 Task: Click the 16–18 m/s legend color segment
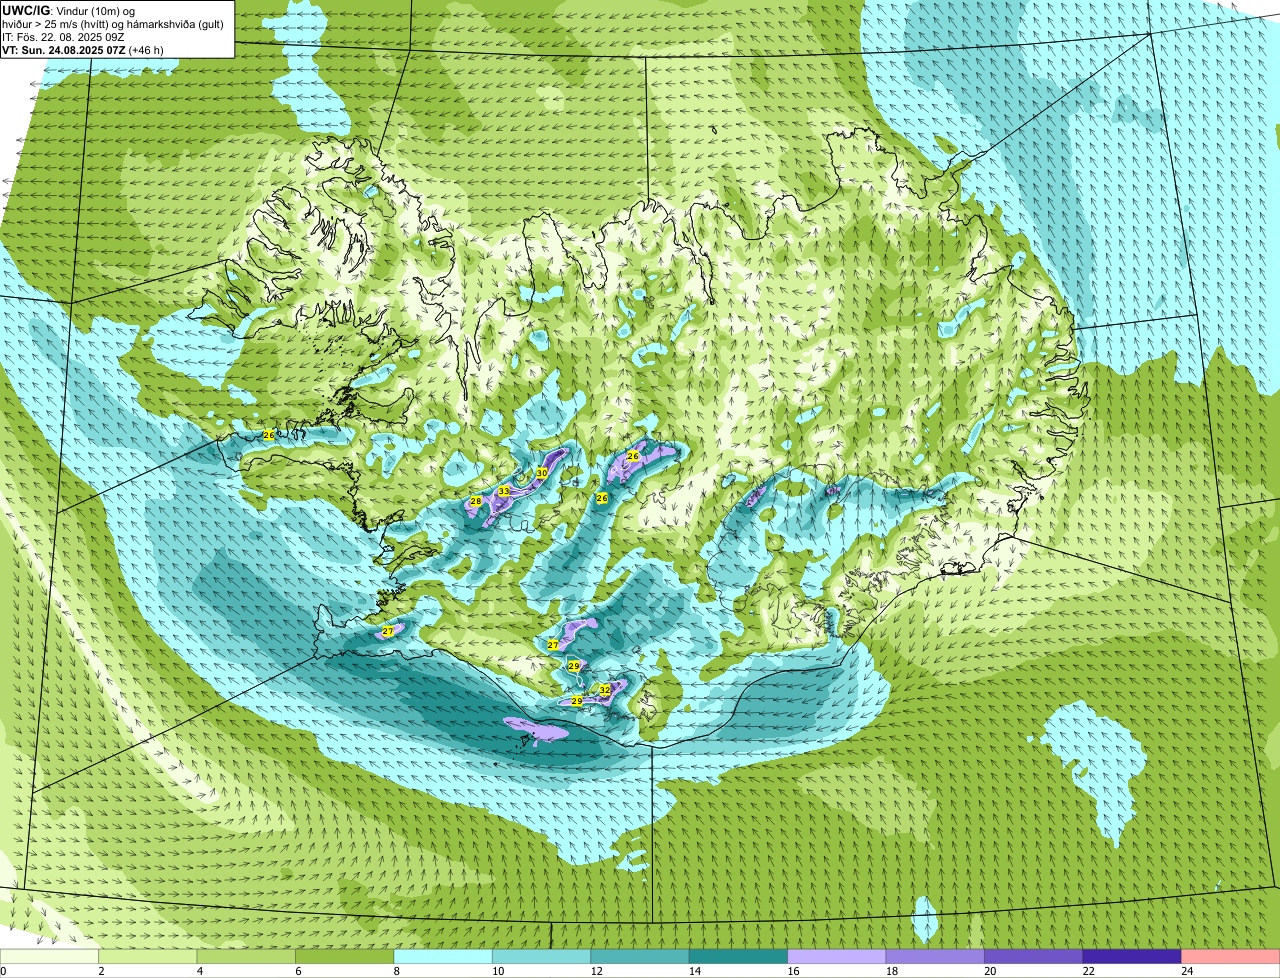837,957
